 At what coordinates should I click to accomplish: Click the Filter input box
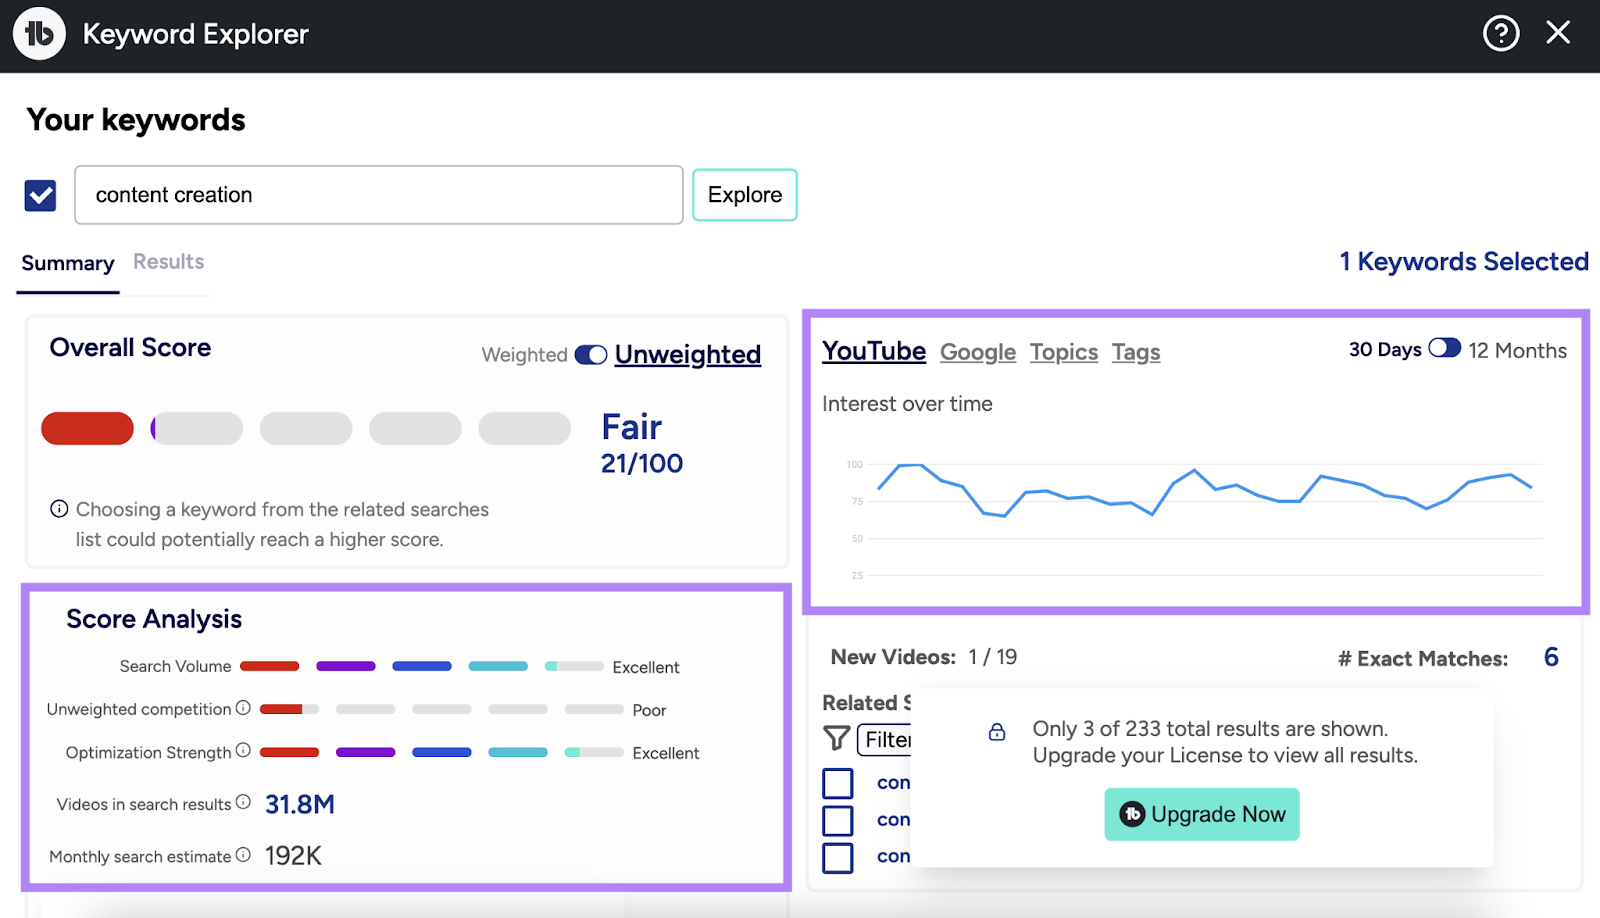pos(885,739)
